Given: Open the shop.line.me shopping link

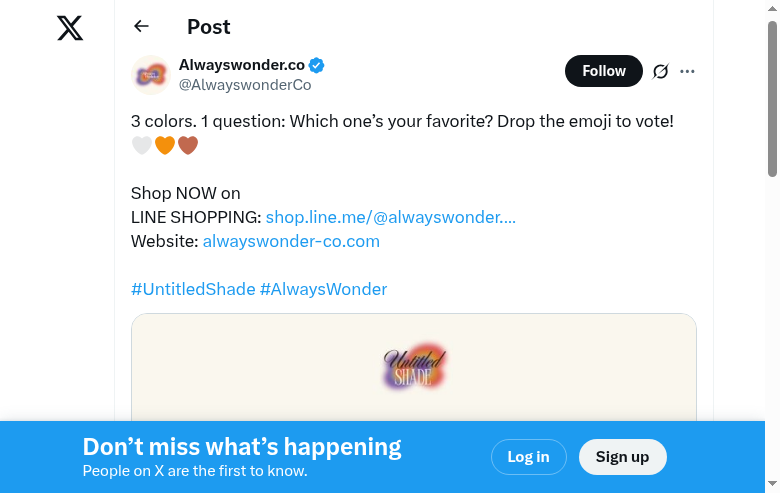Looking at the screenshot, I should pos(390,217).
